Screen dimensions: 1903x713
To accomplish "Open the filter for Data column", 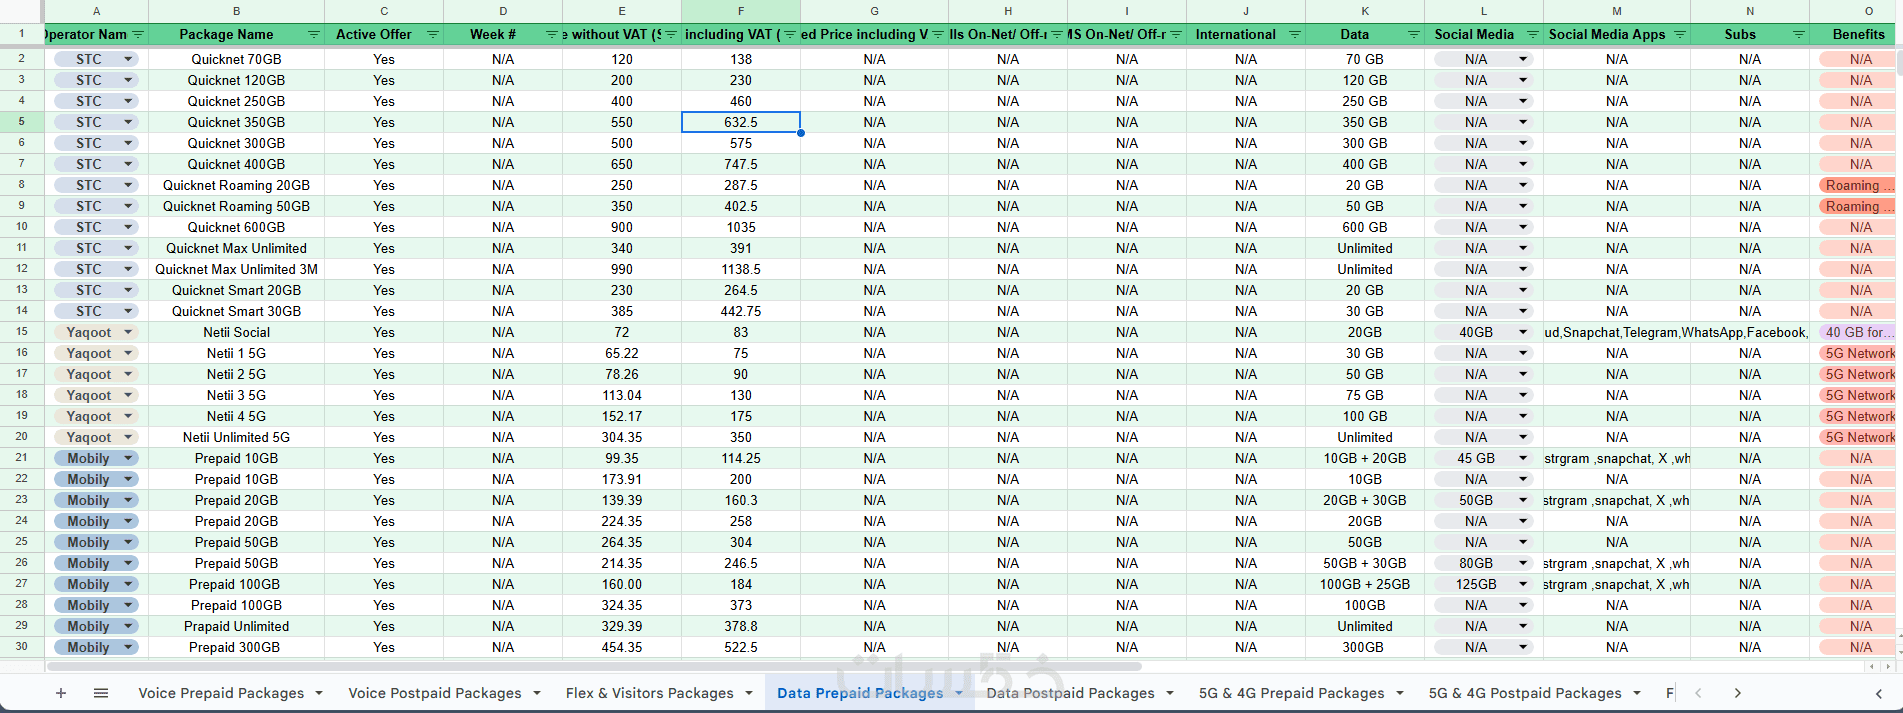I will click(1414, 34).
